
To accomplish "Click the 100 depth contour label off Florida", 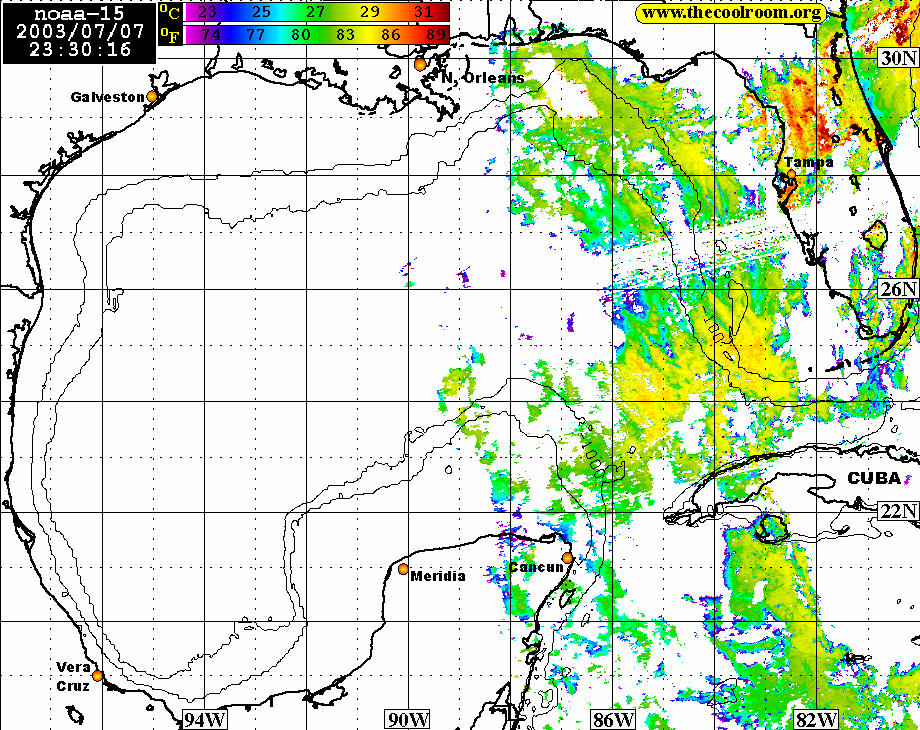I will (x=716, y=330).
